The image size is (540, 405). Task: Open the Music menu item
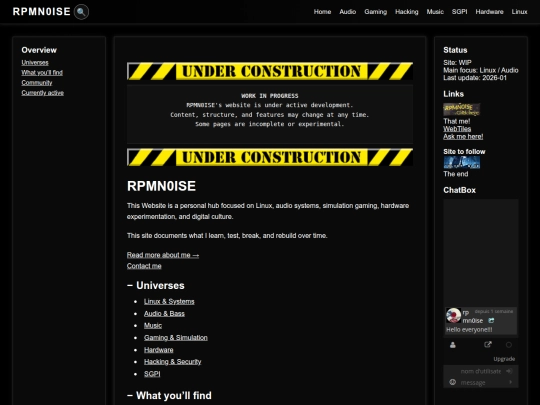pyautogui.click(x=435, y=12)
